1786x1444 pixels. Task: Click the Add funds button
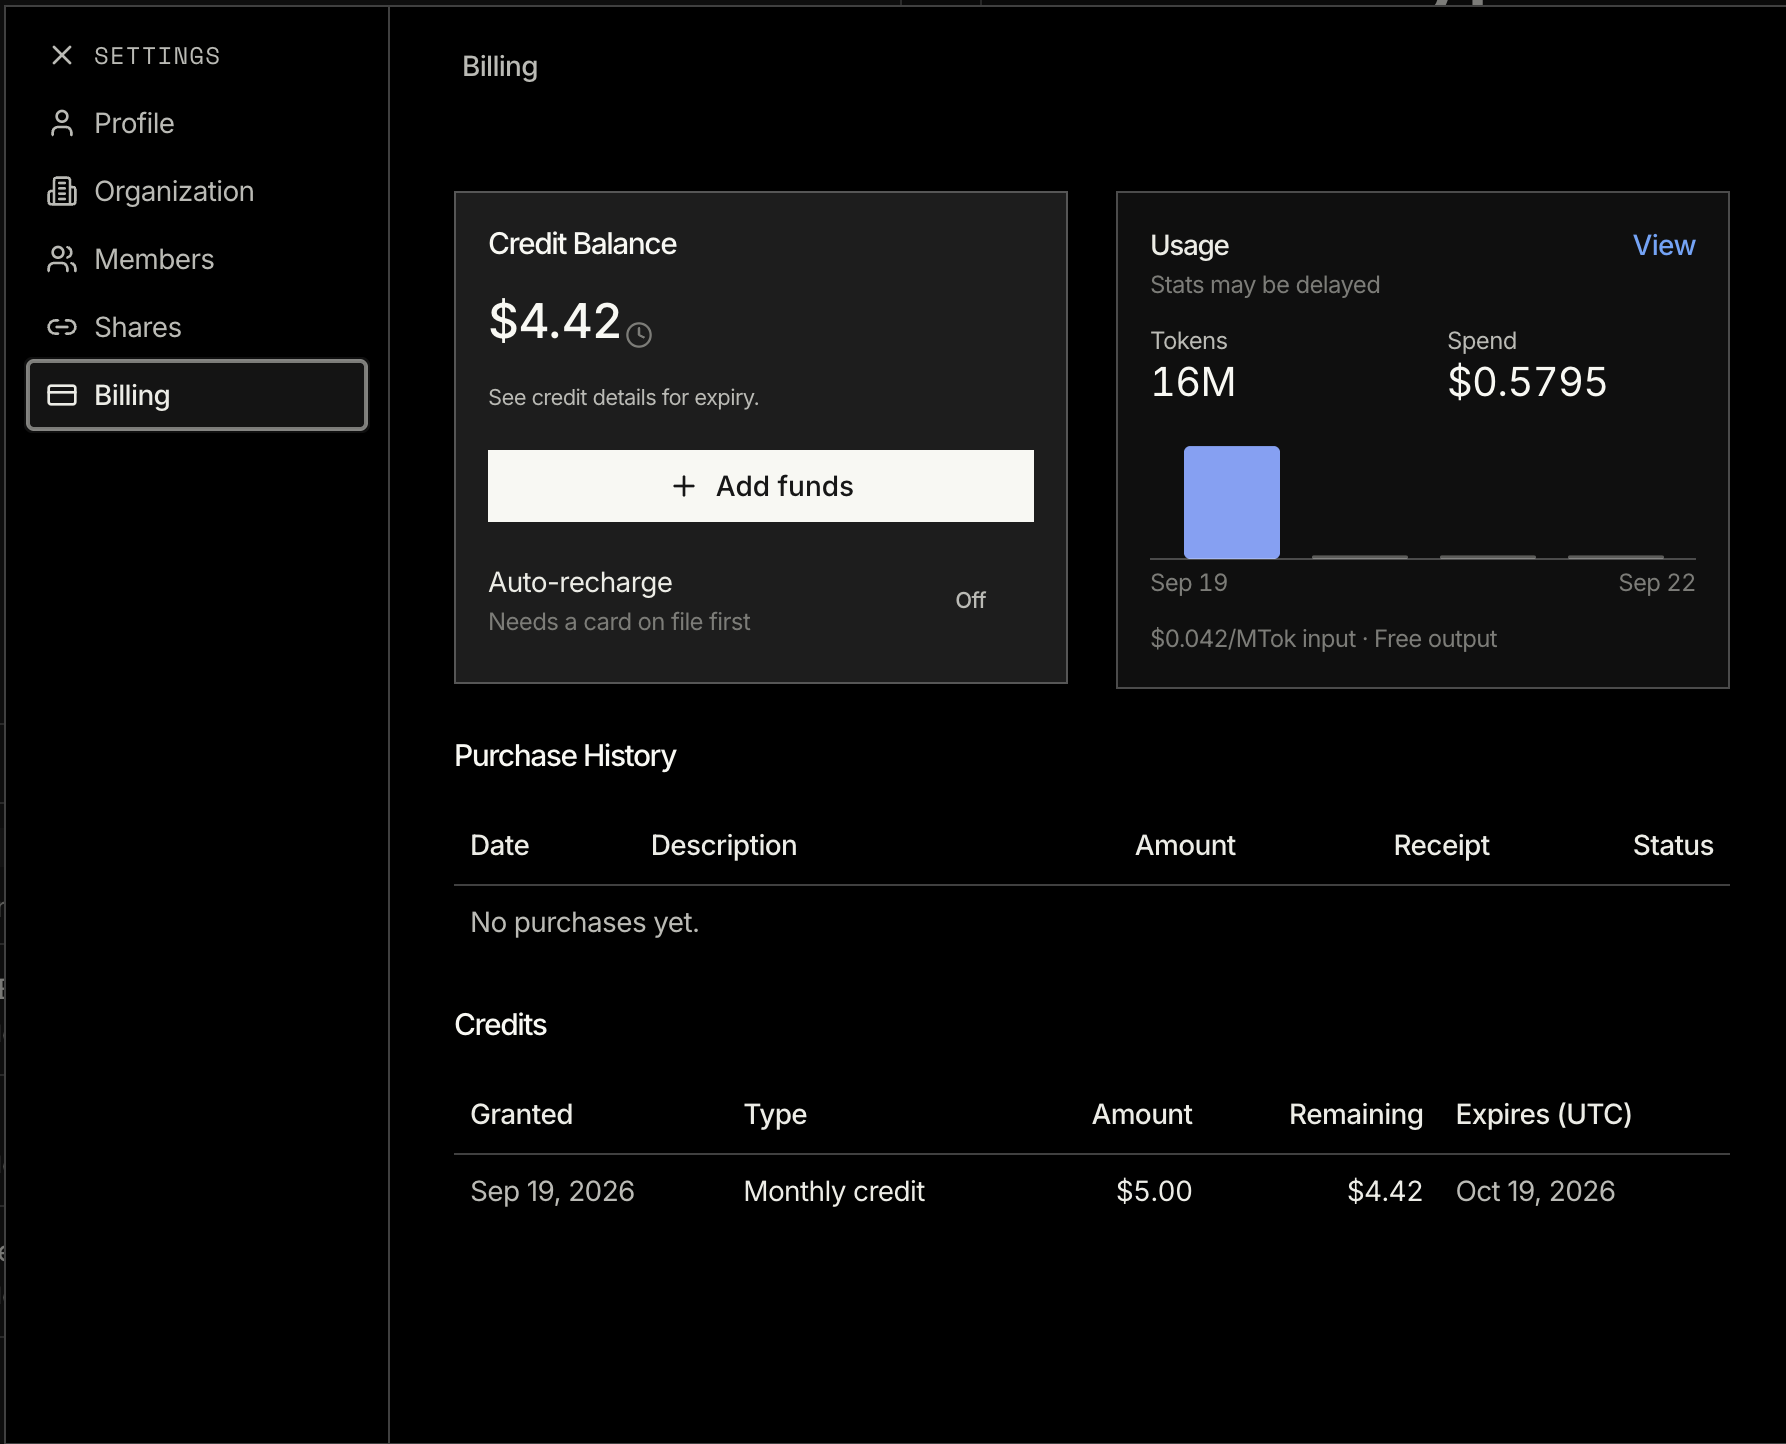(761, 486)
